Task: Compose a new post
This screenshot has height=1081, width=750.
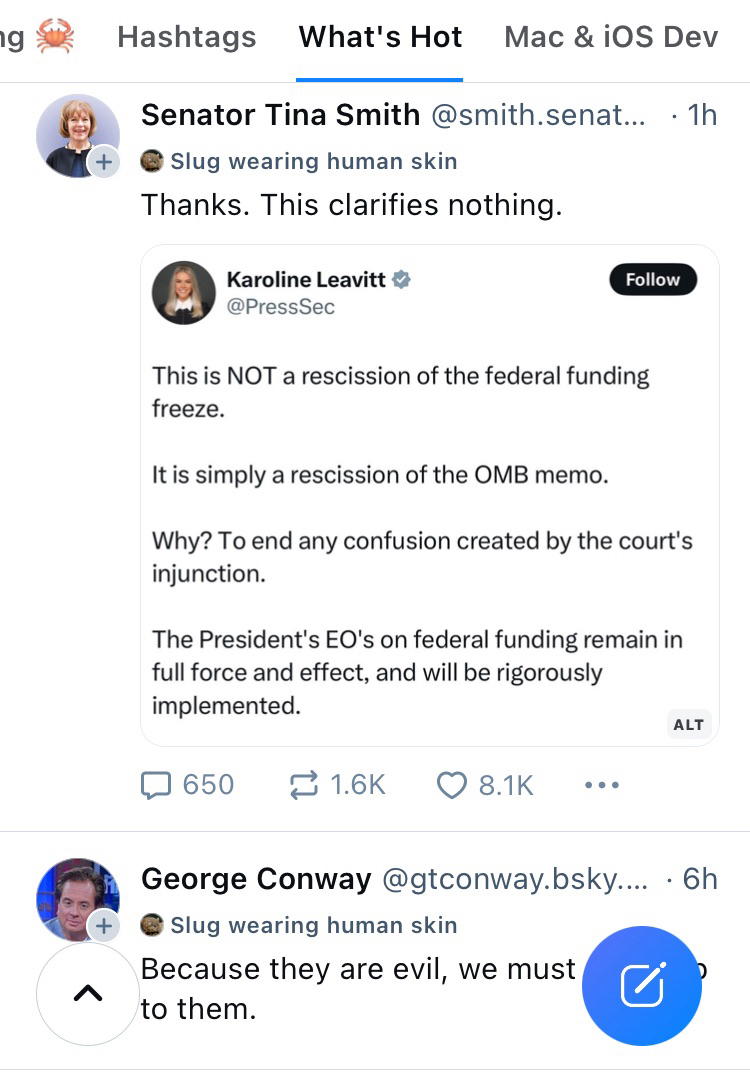Action: (x=641, y=986)
